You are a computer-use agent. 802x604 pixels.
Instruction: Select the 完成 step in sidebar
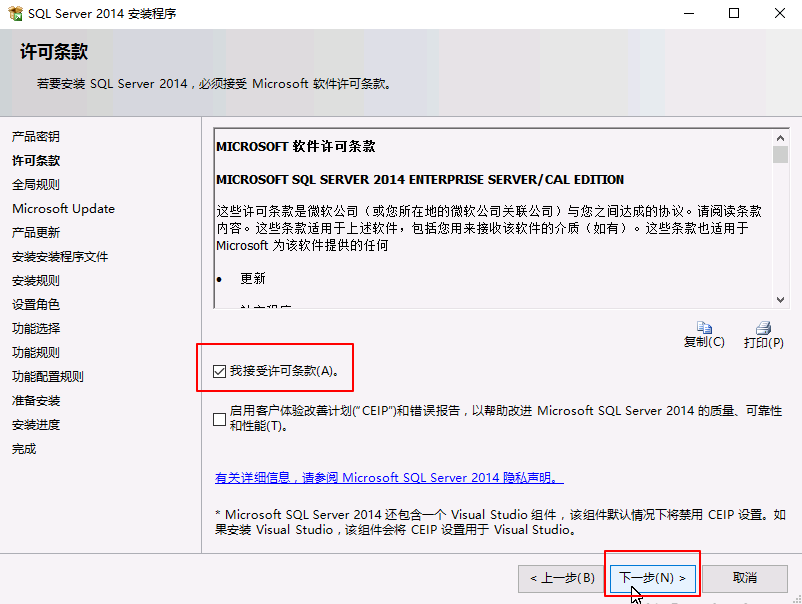point(23,448)
